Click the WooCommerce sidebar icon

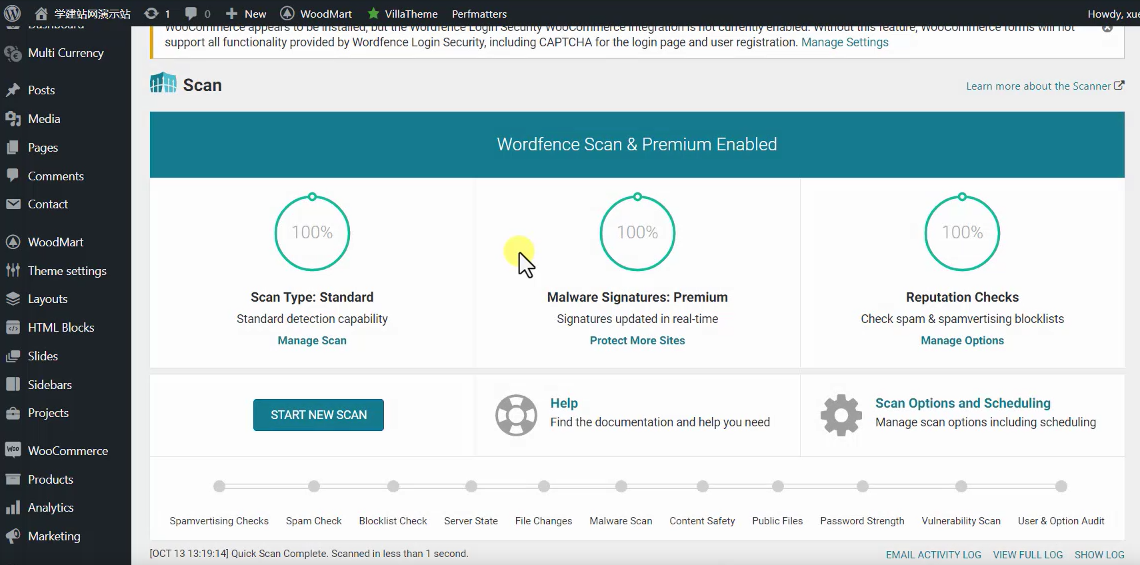point(12,451)
